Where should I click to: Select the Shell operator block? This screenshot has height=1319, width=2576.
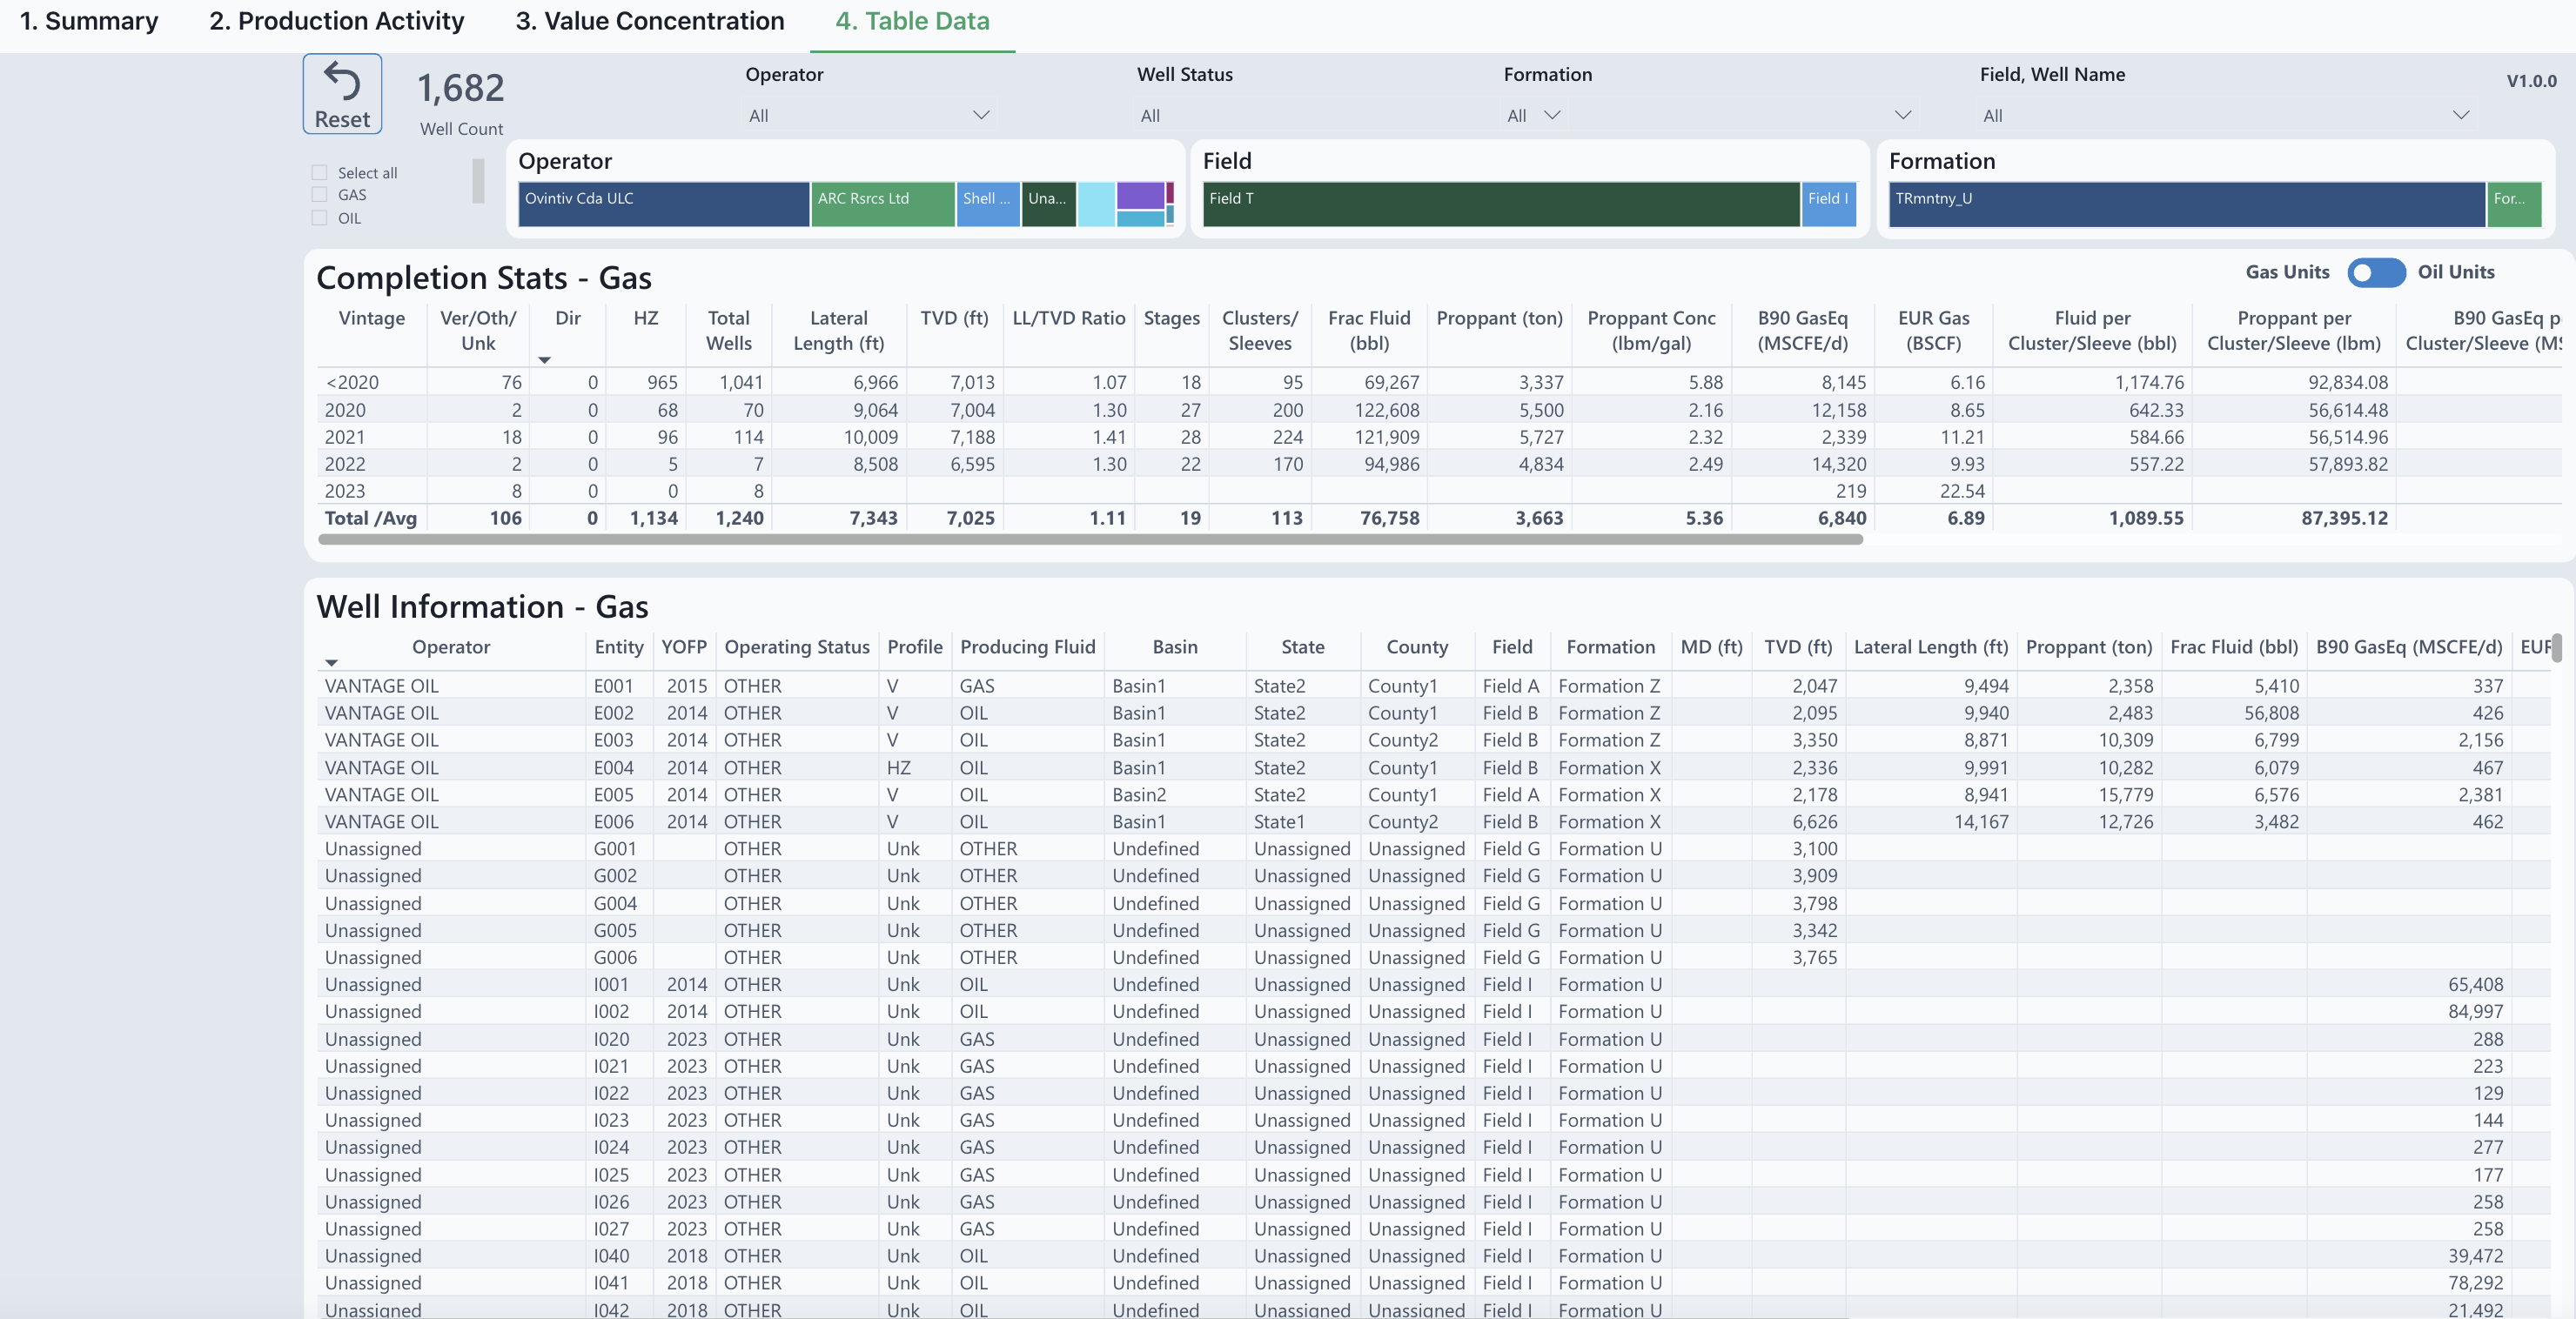988,204
